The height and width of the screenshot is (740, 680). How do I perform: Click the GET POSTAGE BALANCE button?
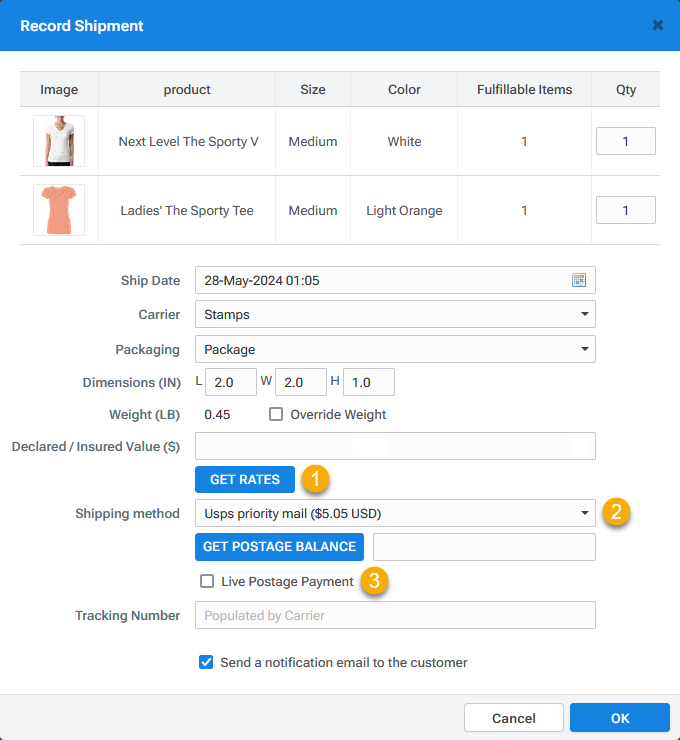click(x=279, y=547)
